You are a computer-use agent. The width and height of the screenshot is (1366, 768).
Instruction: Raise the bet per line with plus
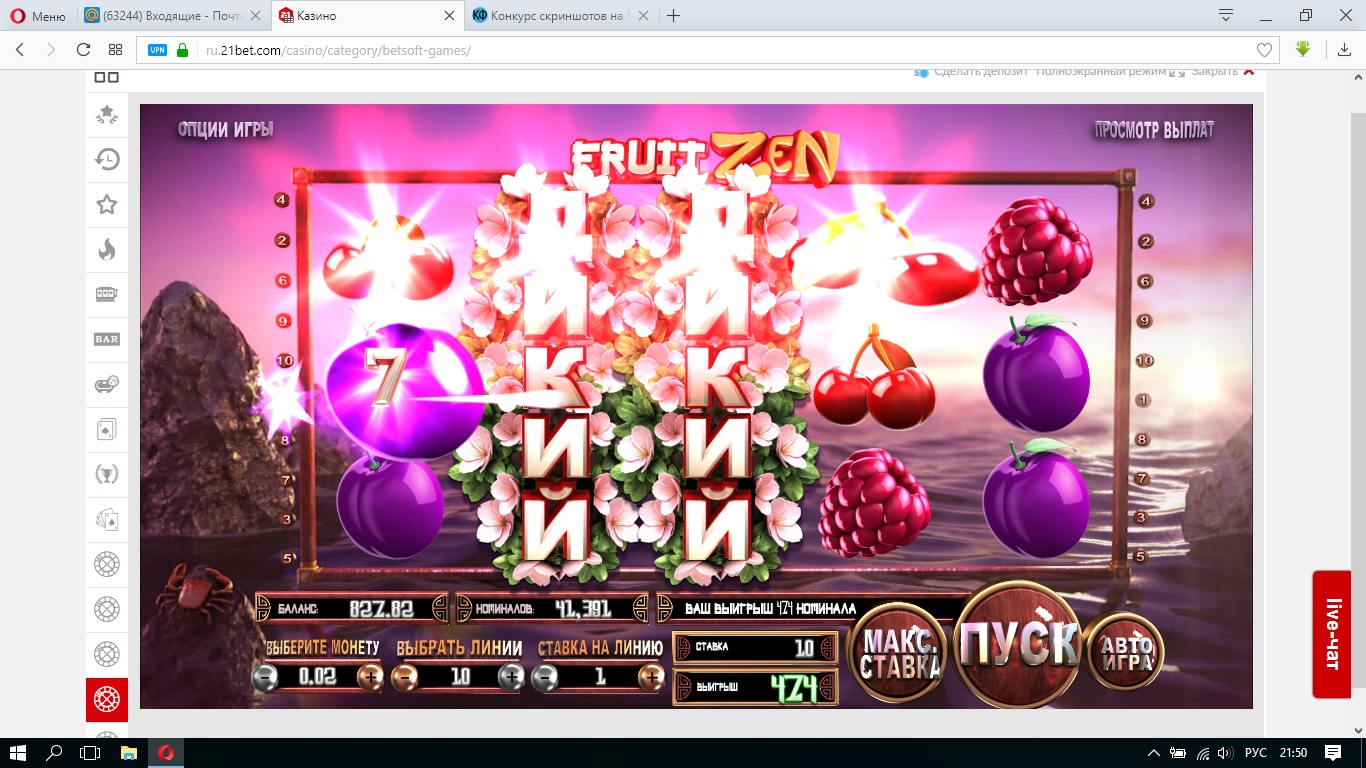pyautogui.click(x=651, y=677)
